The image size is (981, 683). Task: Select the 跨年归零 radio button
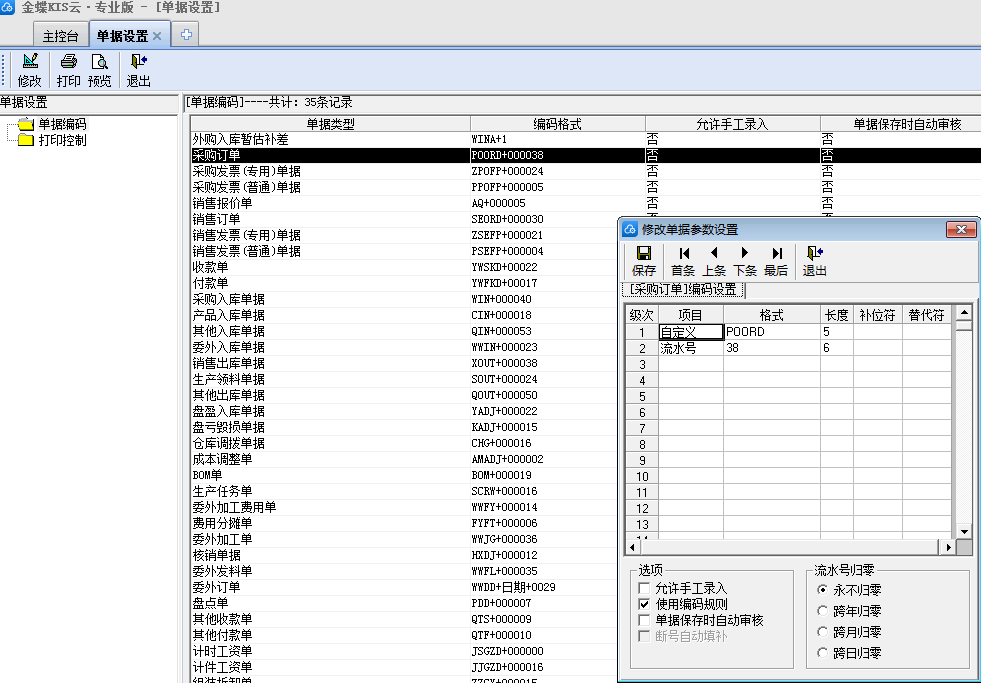pyautogui.click(x=823, y=611)
